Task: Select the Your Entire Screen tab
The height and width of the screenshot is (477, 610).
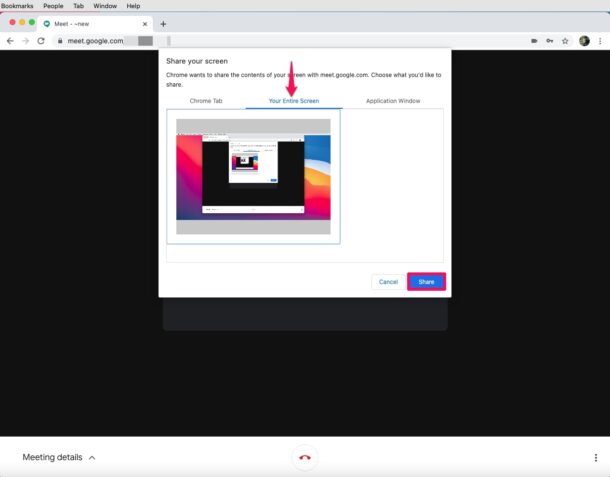Action: [294, 101]
